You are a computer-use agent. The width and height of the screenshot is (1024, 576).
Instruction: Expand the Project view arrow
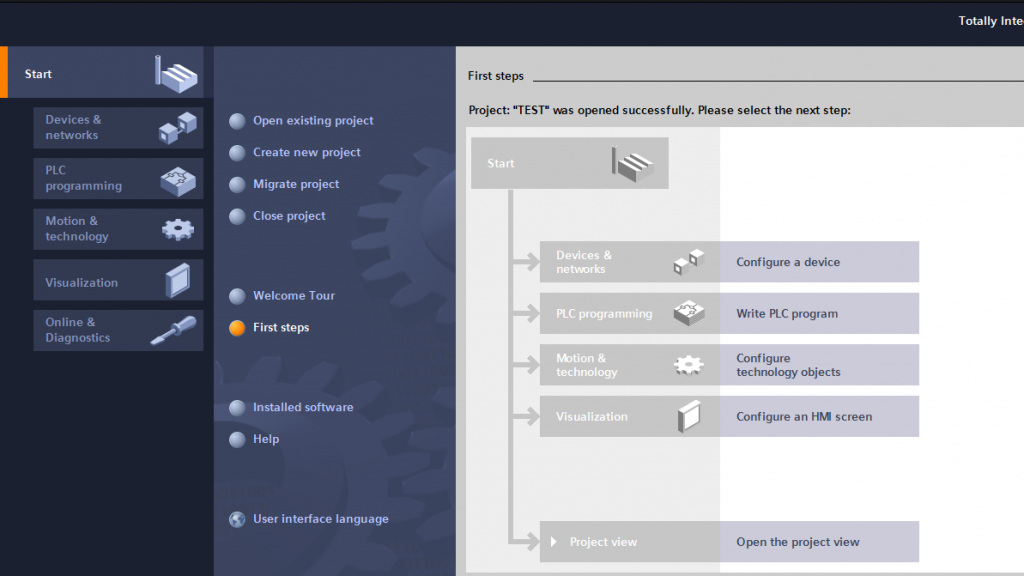(x=554, y=542)
